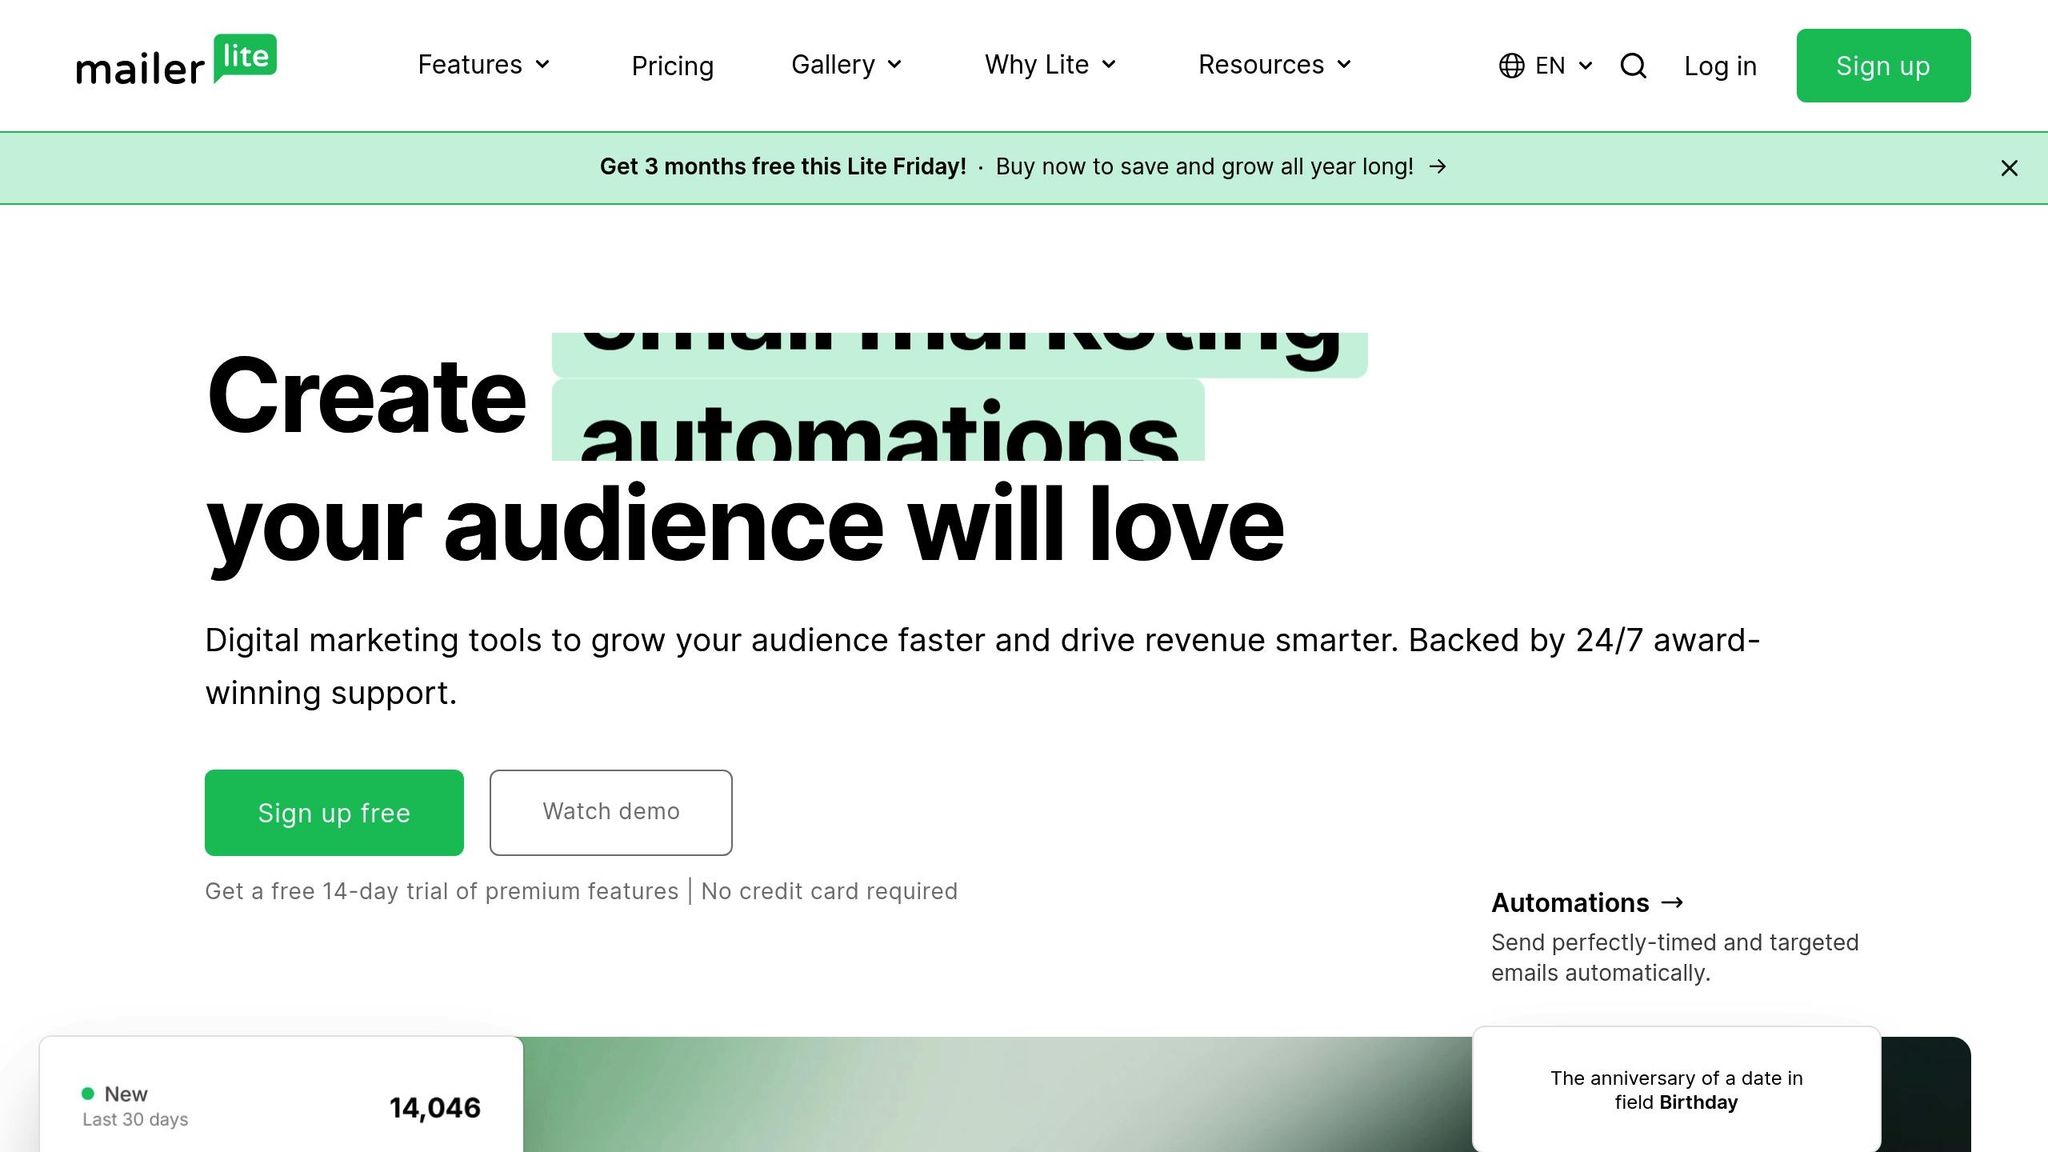Image resolution: width=2048 pixels, height=1152 pixels.
Task: Select Pricing in the navigation
Action: 672,66
